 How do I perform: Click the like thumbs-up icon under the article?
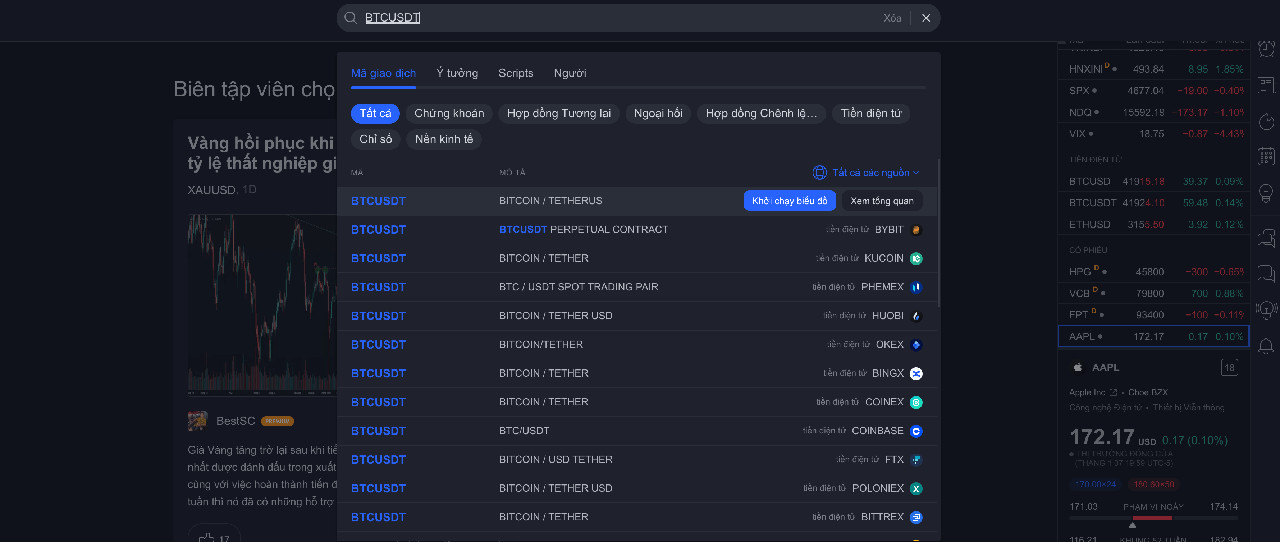coord(206,537)
